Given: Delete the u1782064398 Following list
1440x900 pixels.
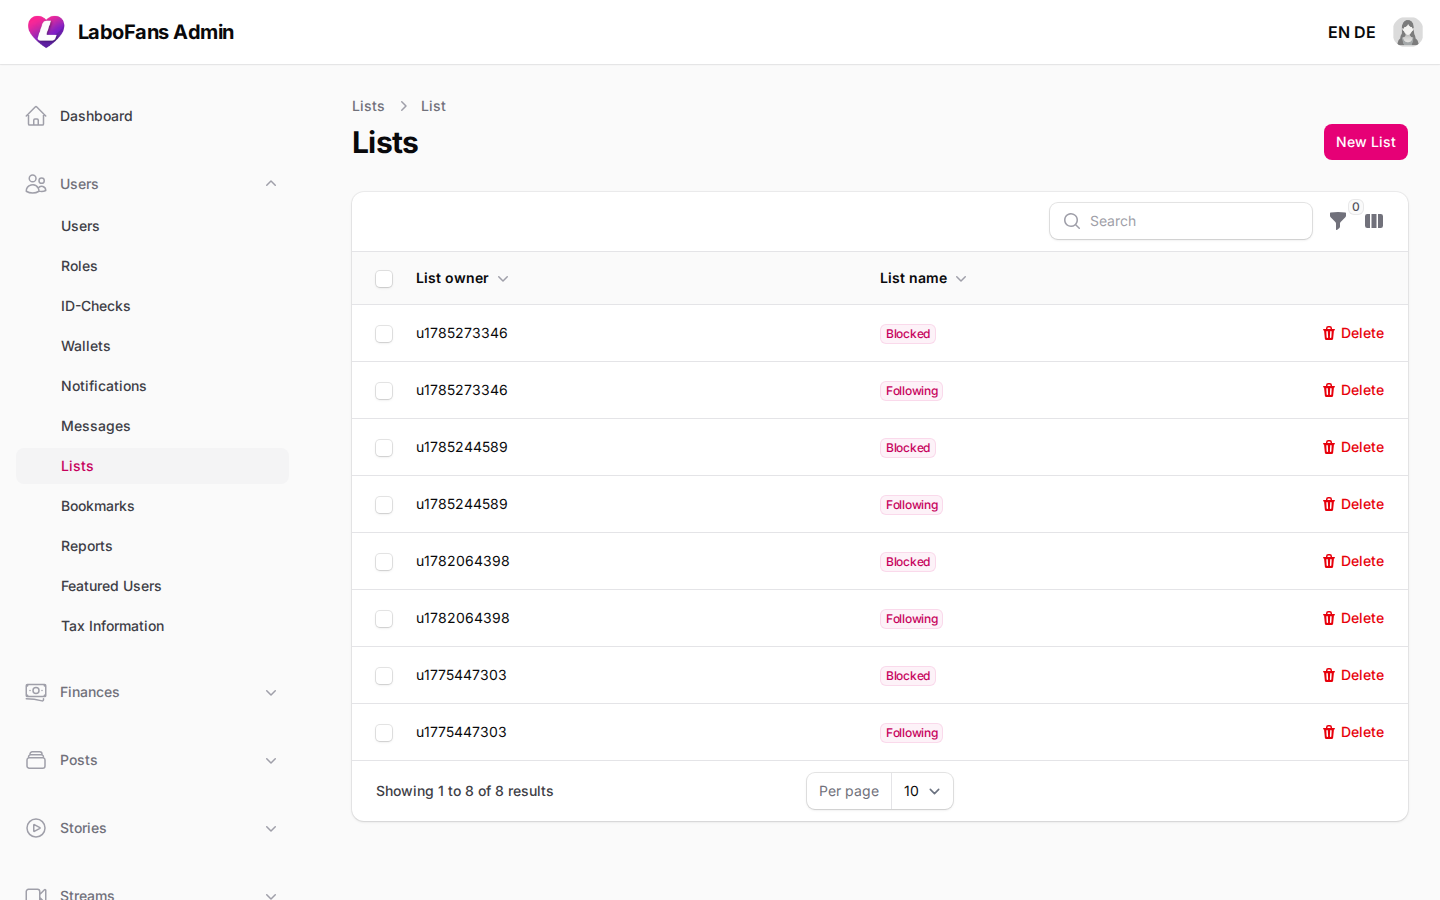Looking at the screenshot, I should (x=1353, y=618).
